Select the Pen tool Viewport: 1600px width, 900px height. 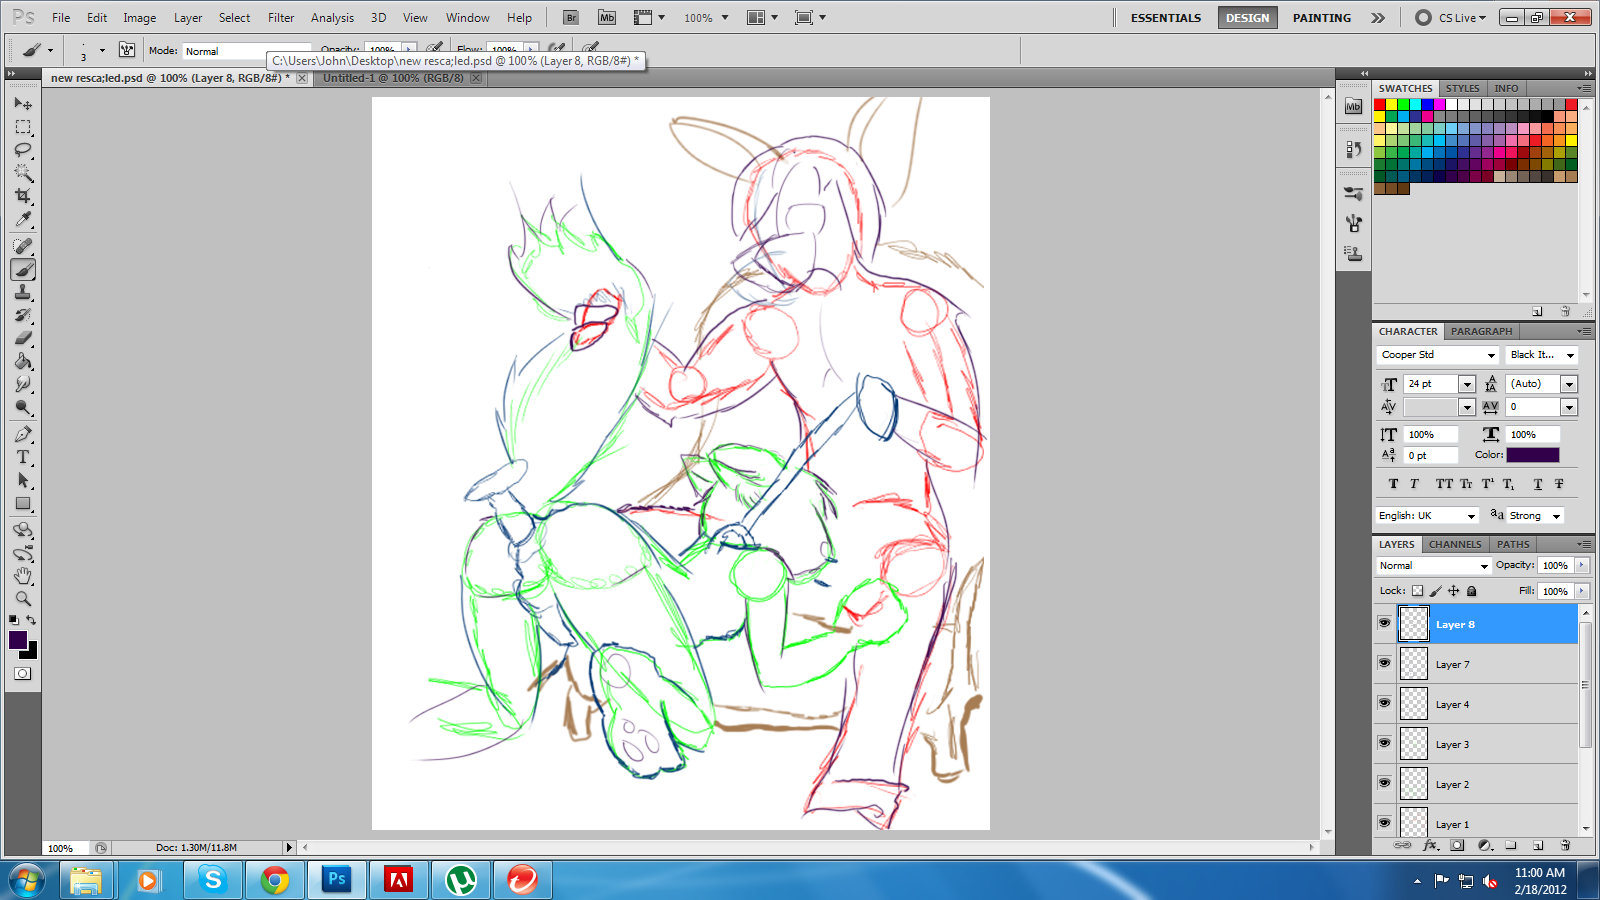[x=23, y=434]
